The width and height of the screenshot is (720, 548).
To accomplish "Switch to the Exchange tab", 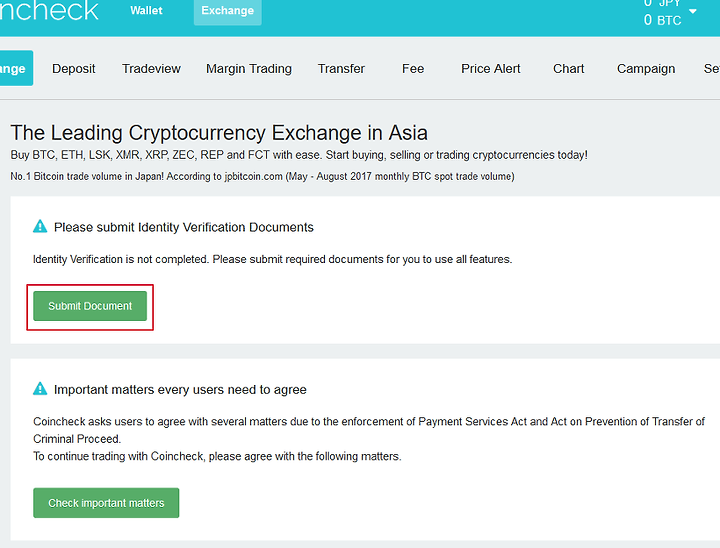I will [228, 11].
